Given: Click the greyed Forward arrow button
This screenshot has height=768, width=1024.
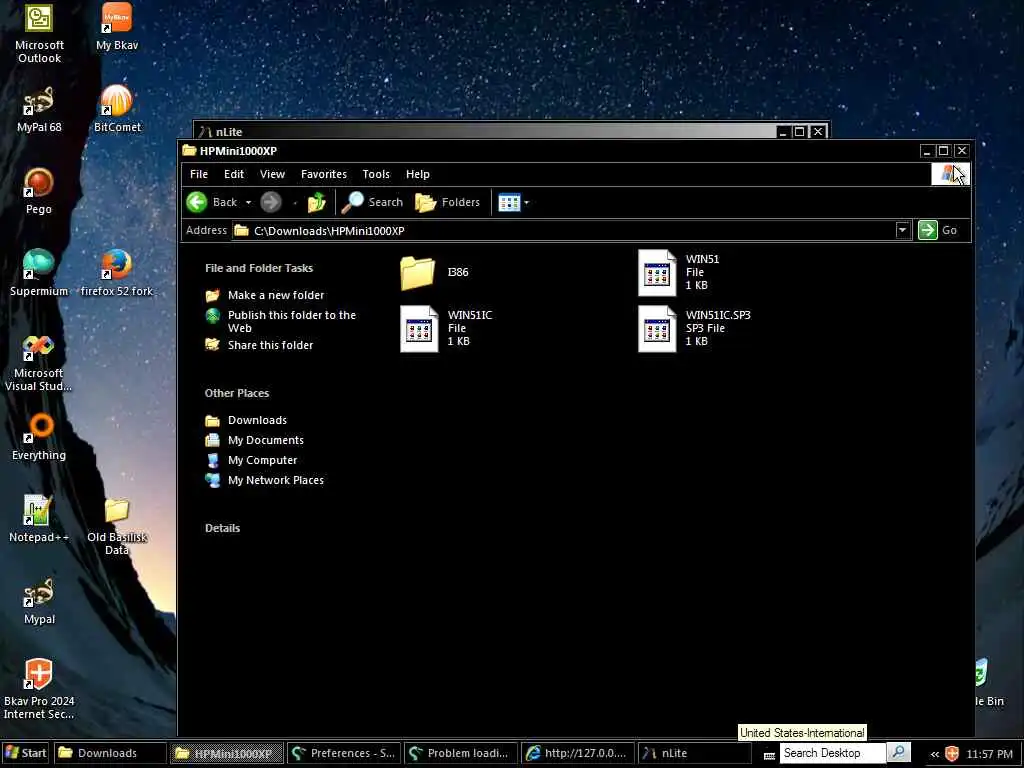Looking at the screenshot, I should tap(271, 202).
